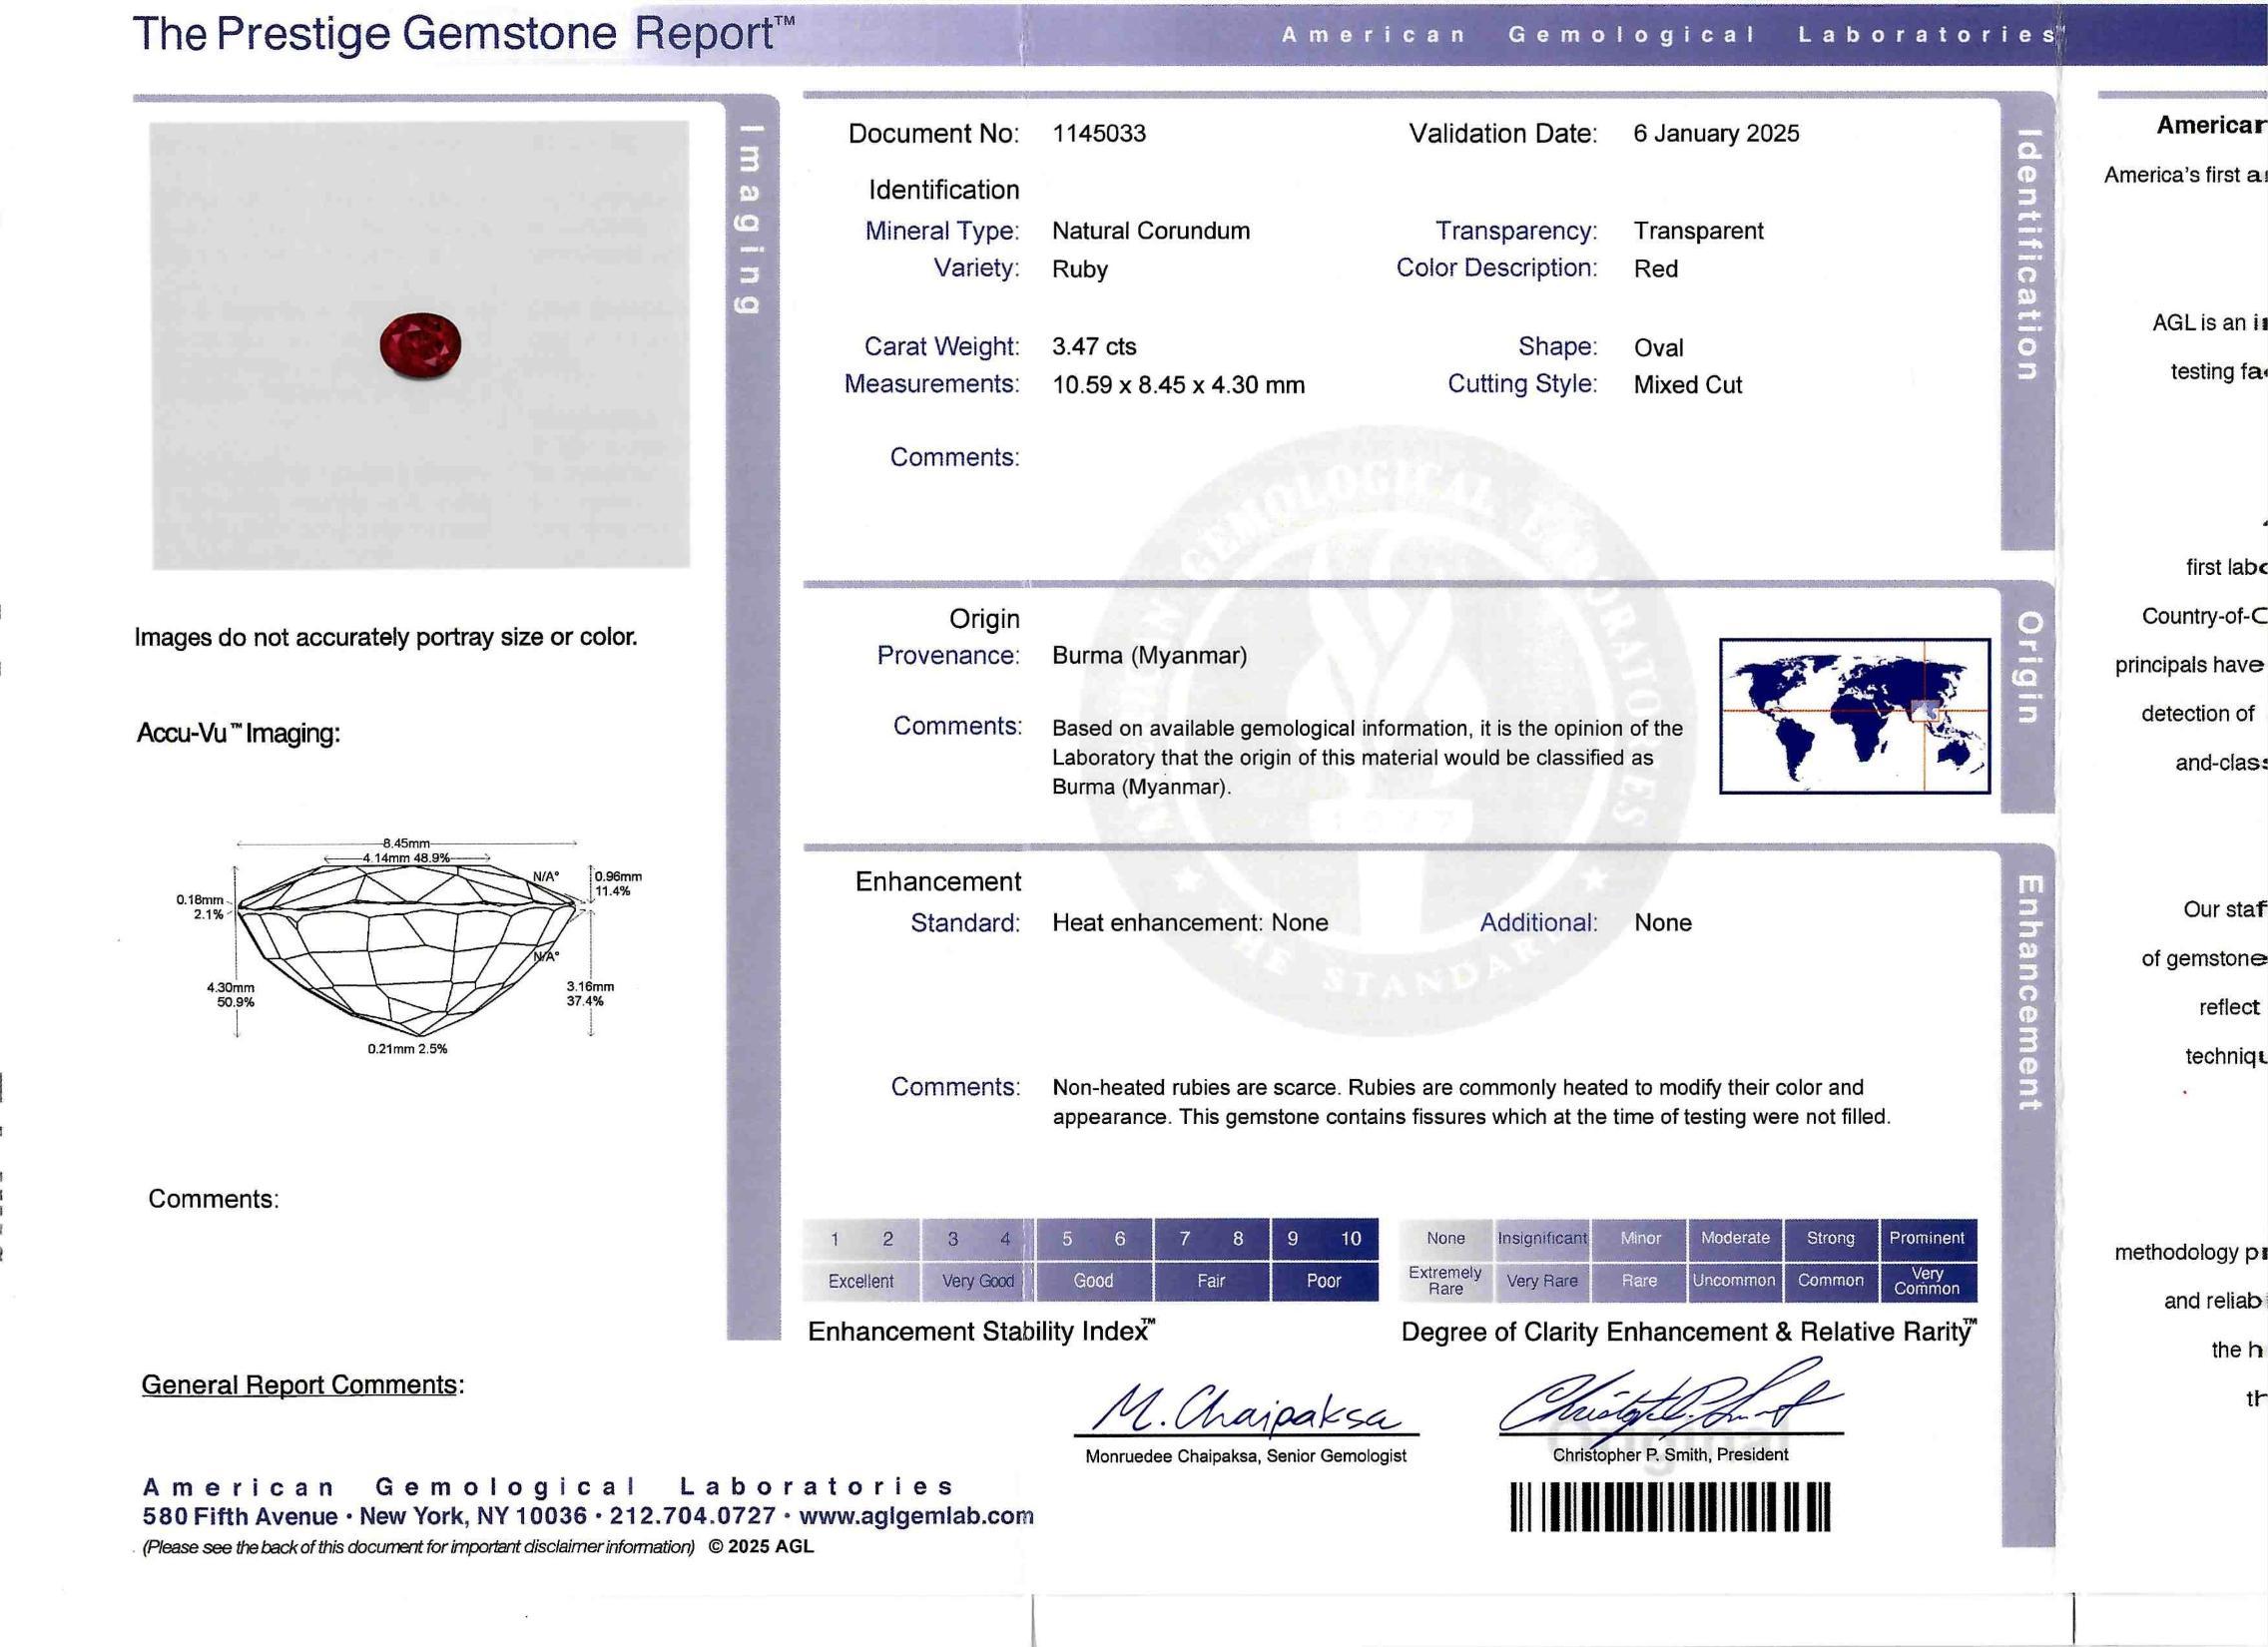Screen dimensions: 2268x1647
Task: Click provenance value 'Burma (Myanmar)'
Action: [x=1149, y=656]
